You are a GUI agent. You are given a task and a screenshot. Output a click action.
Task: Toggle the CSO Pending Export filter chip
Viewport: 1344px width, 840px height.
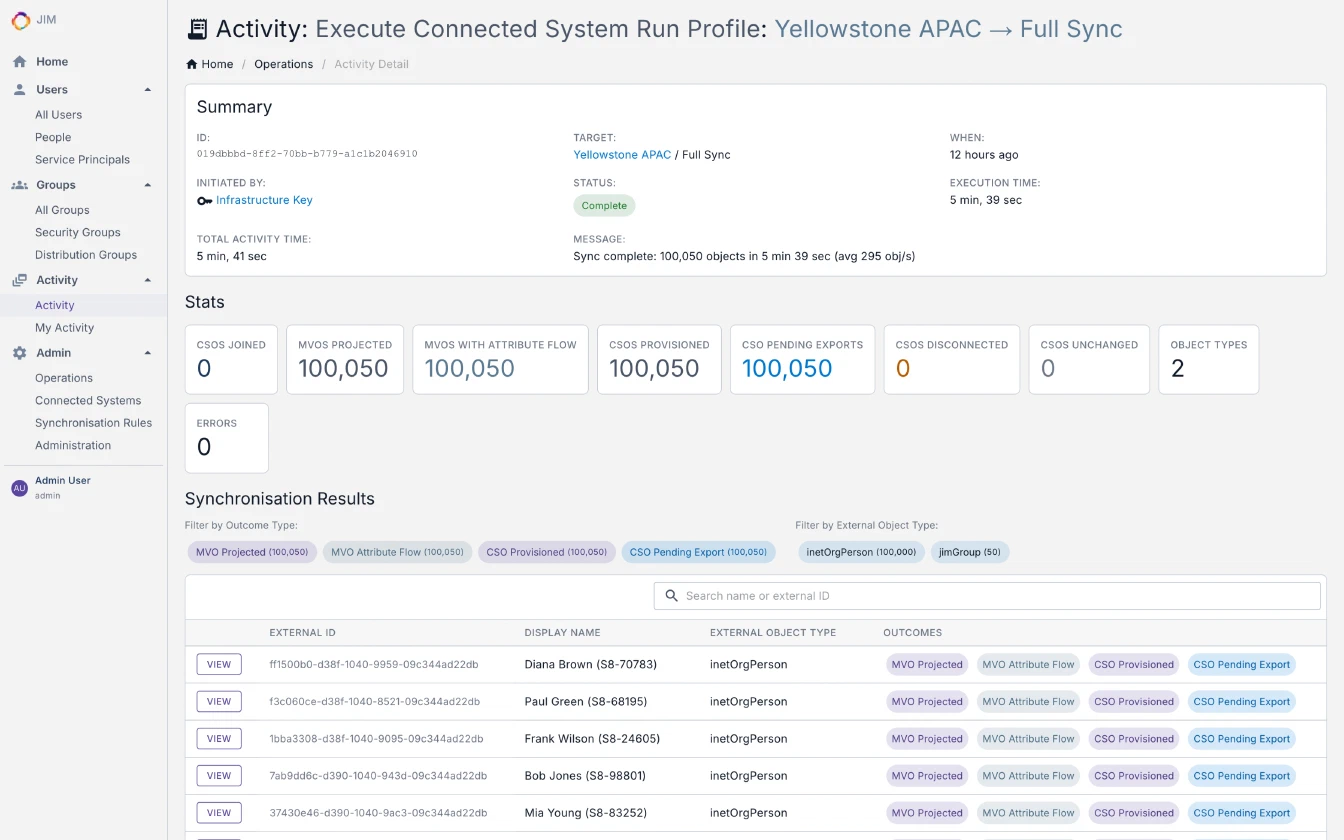pos(698,552)
